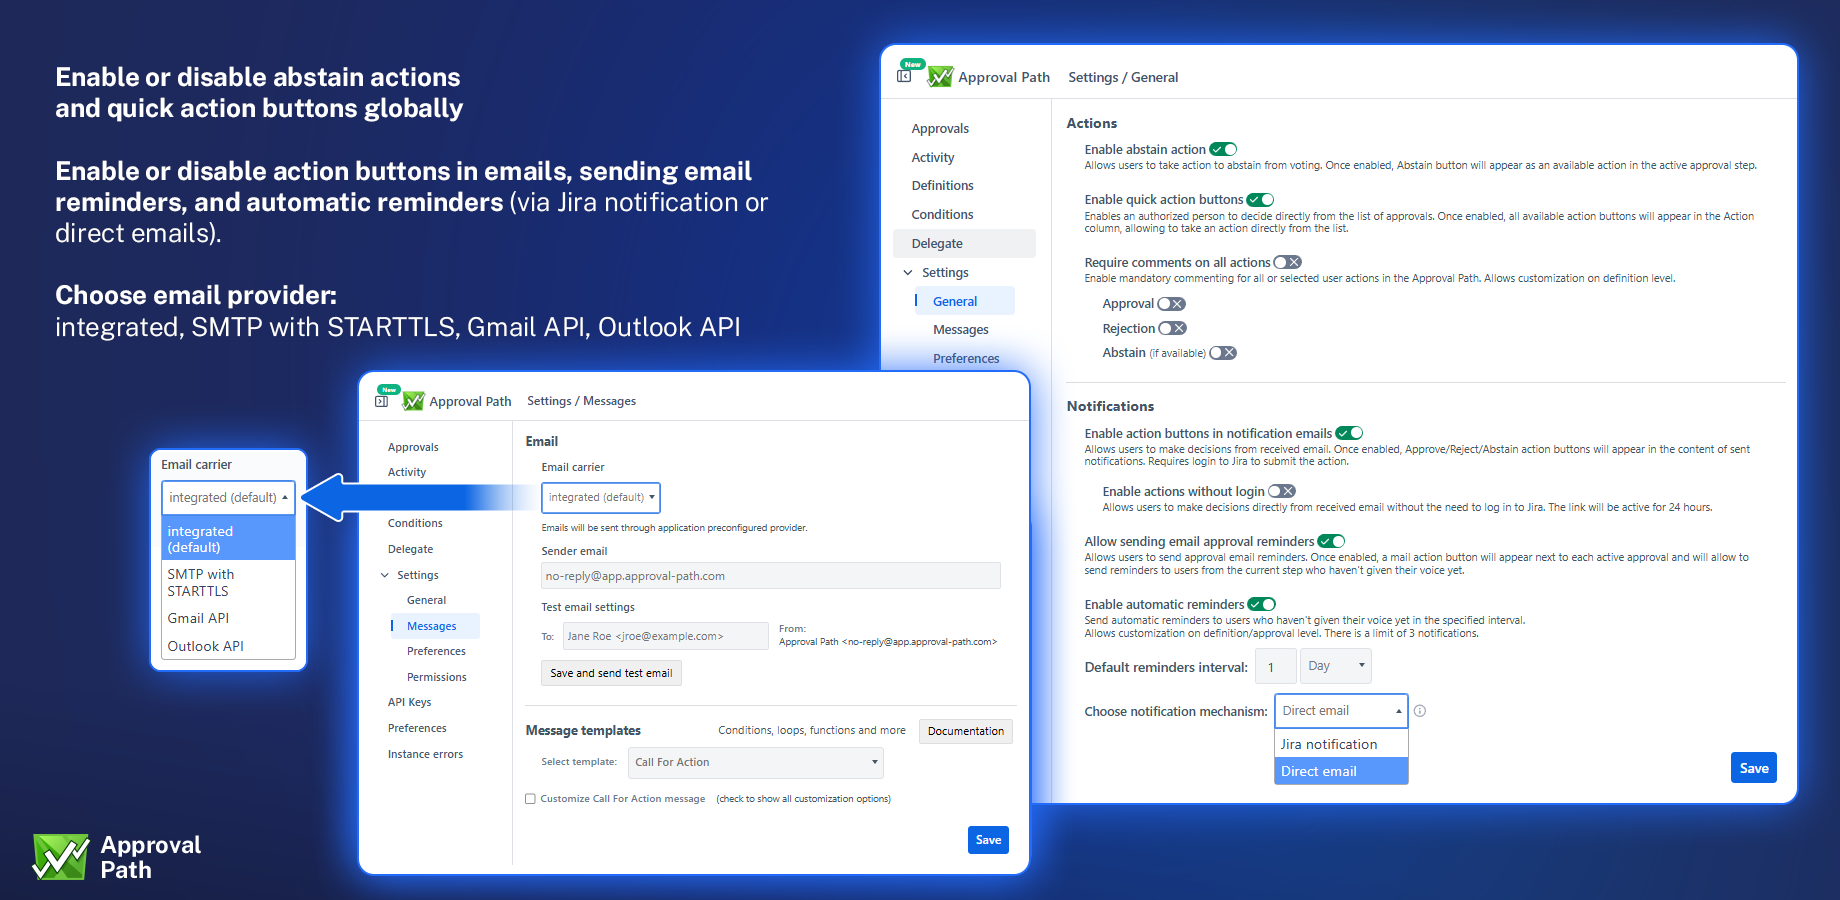Image resolution: width=1840 pixels, height=900 pixels.
Task: Click the test email To recipient field
Action: click(x=666, y=636)
